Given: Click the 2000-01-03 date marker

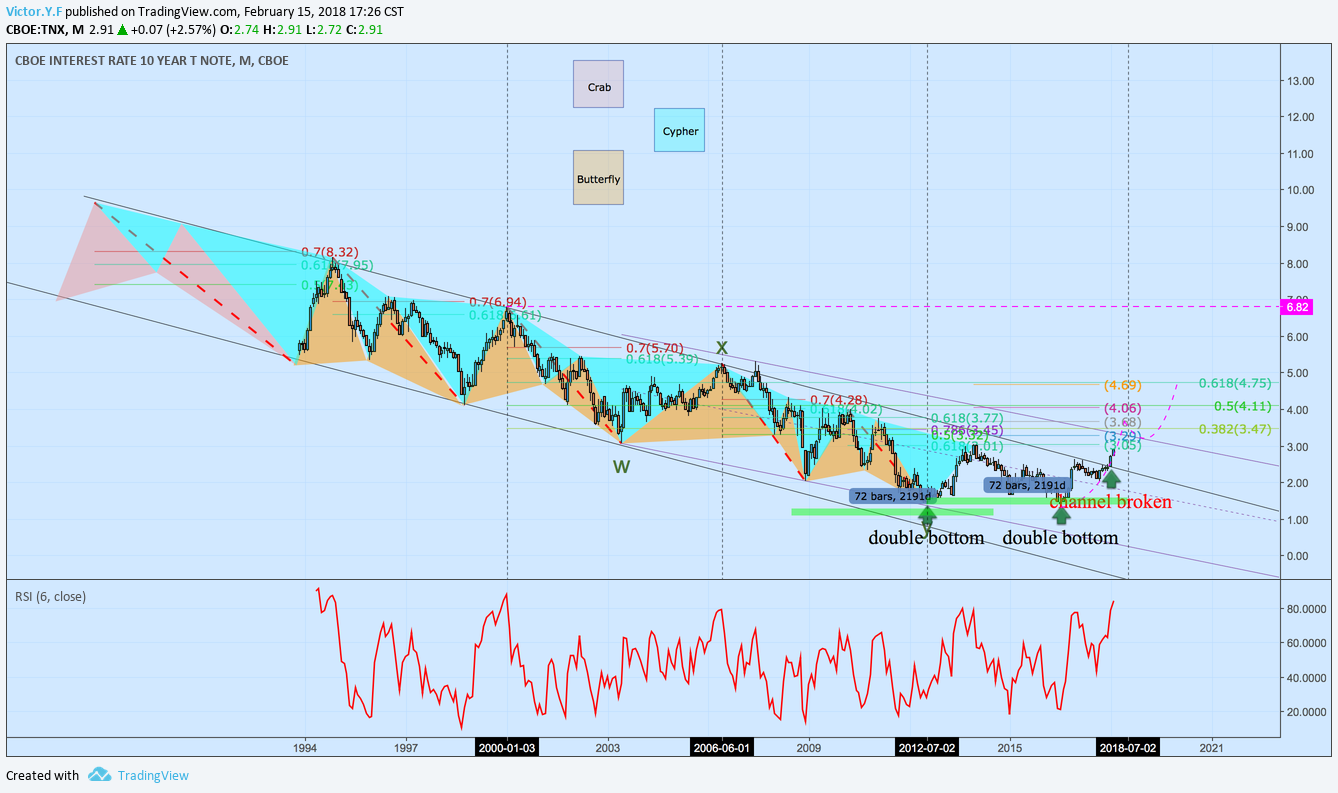Looking at the screenshot, I should [507, 747].
